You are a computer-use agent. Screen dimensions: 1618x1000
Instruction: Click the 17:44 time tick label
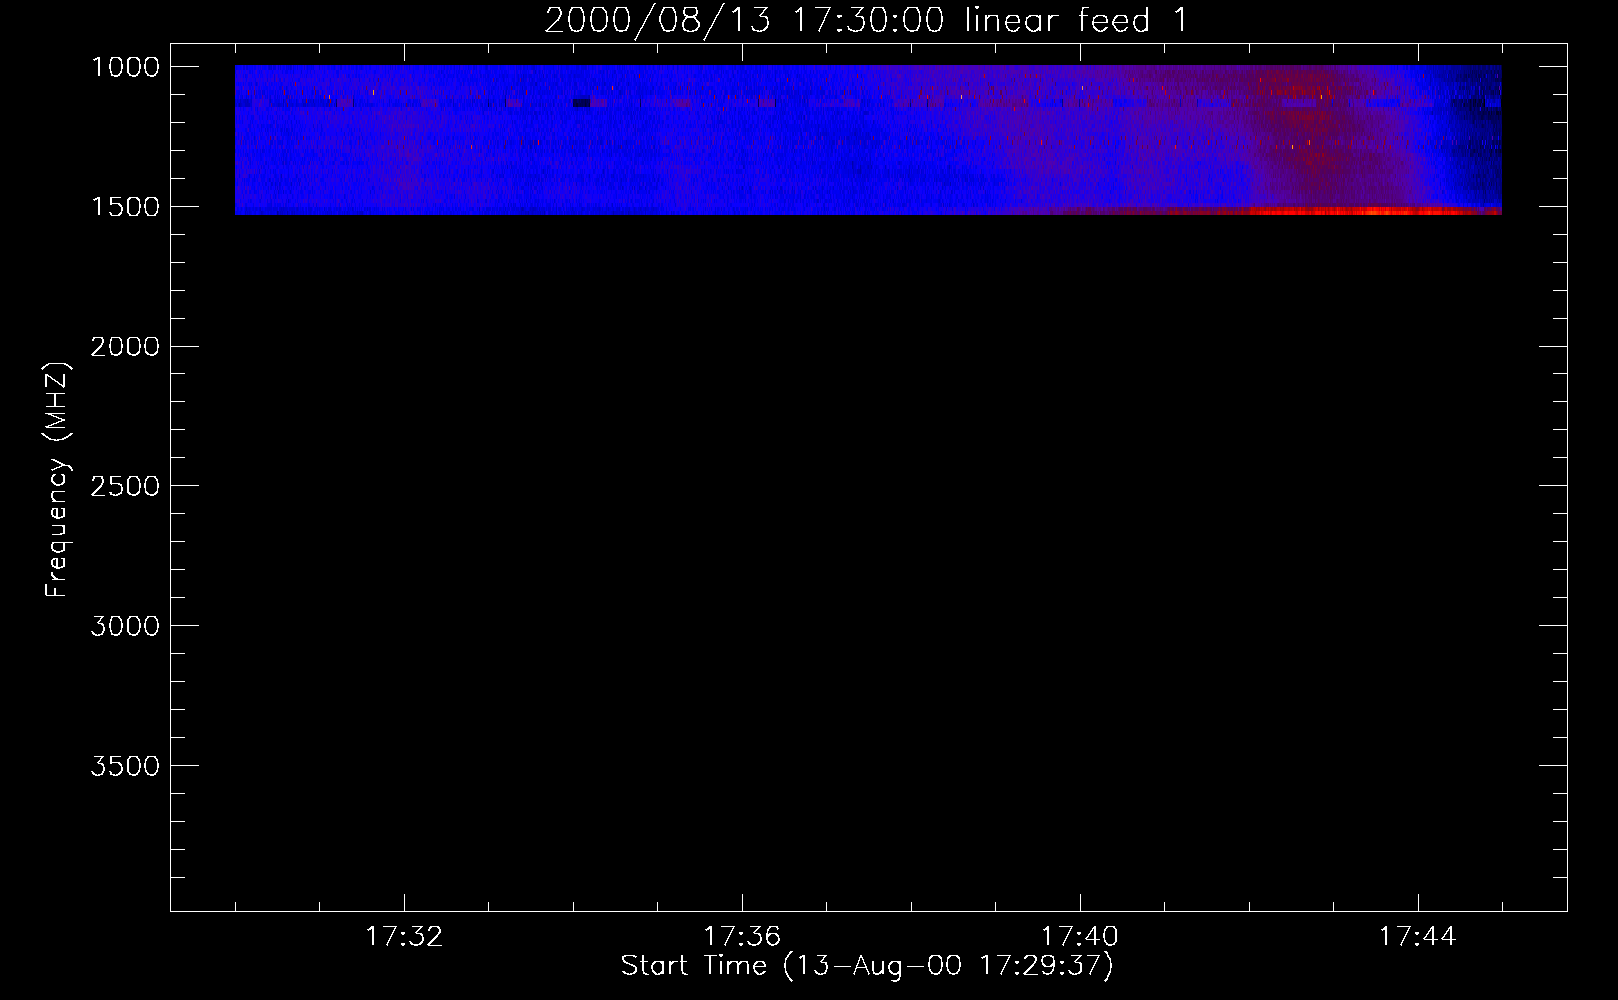pos(1418,937)
